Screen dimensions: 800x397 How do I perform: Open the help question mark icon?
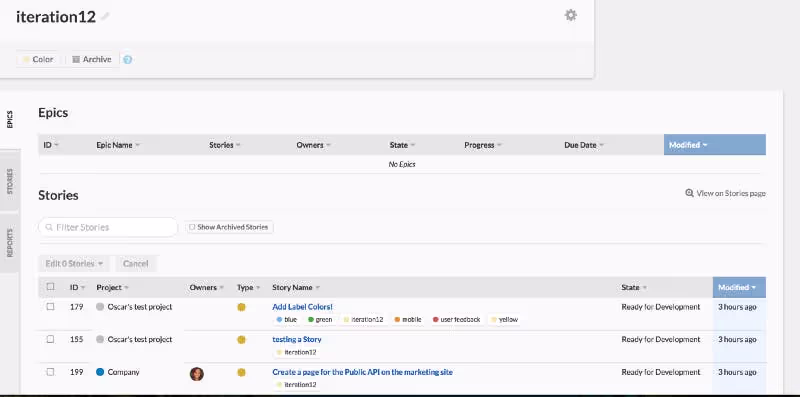point(128,60)
